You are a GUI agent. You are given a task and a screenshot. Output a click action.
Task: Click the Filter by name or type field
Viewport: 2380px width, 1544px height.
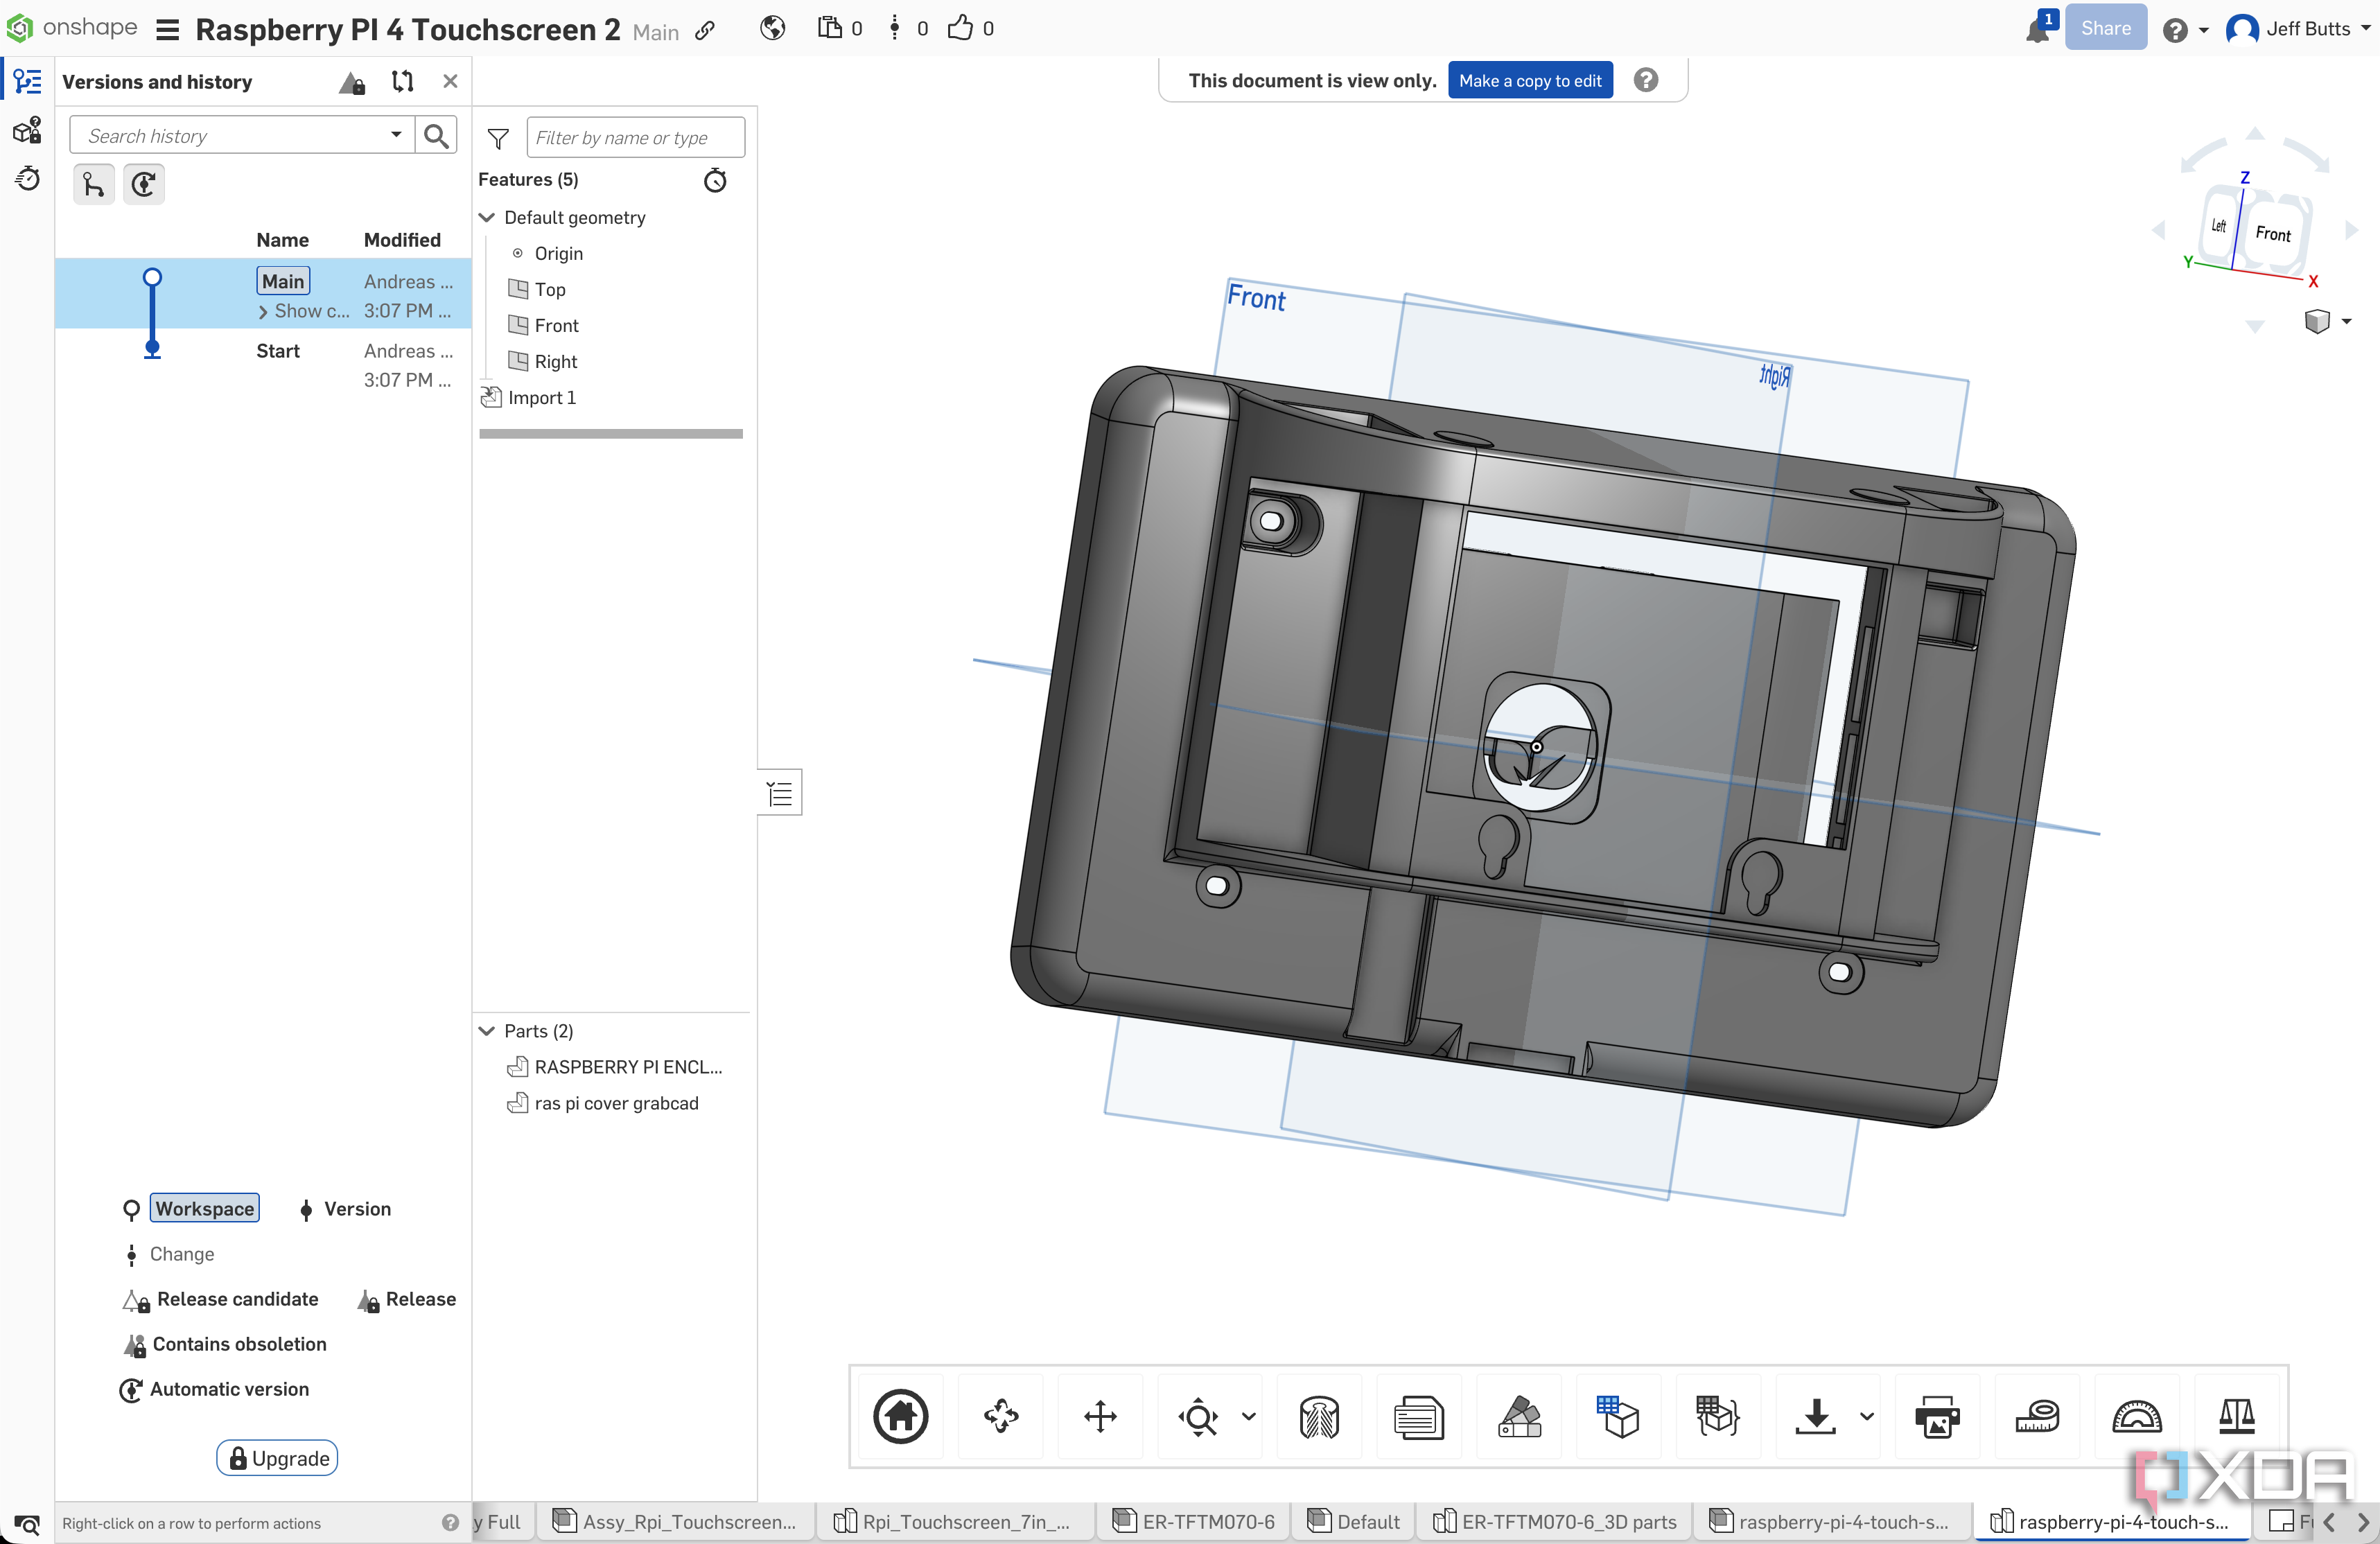click(x=635, y=137)
